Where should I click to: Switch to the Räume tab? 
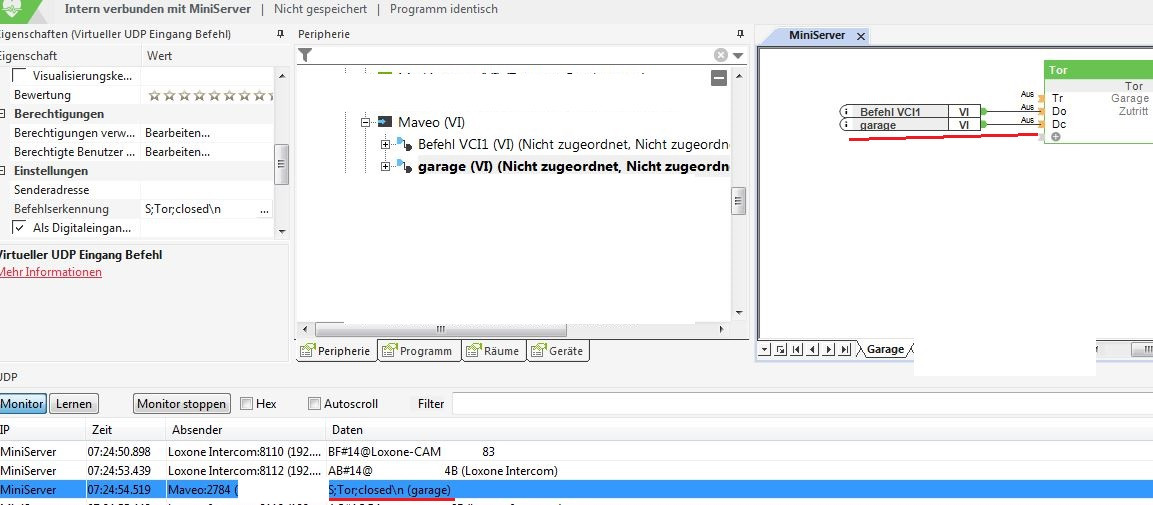point(494,351)
